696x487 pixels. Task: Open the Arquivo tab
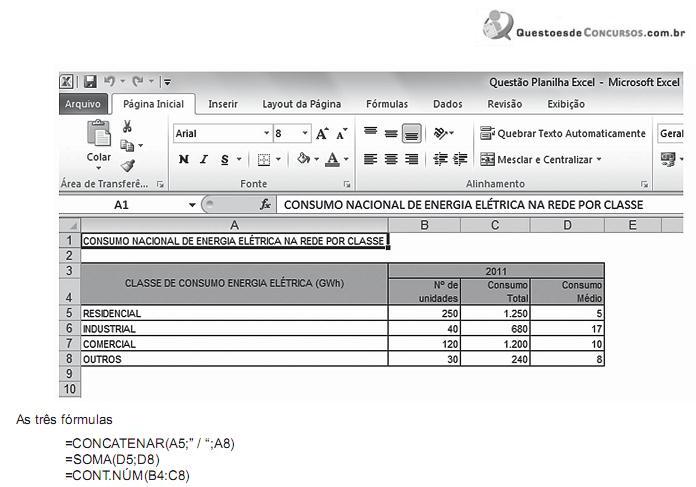(83, 104)
